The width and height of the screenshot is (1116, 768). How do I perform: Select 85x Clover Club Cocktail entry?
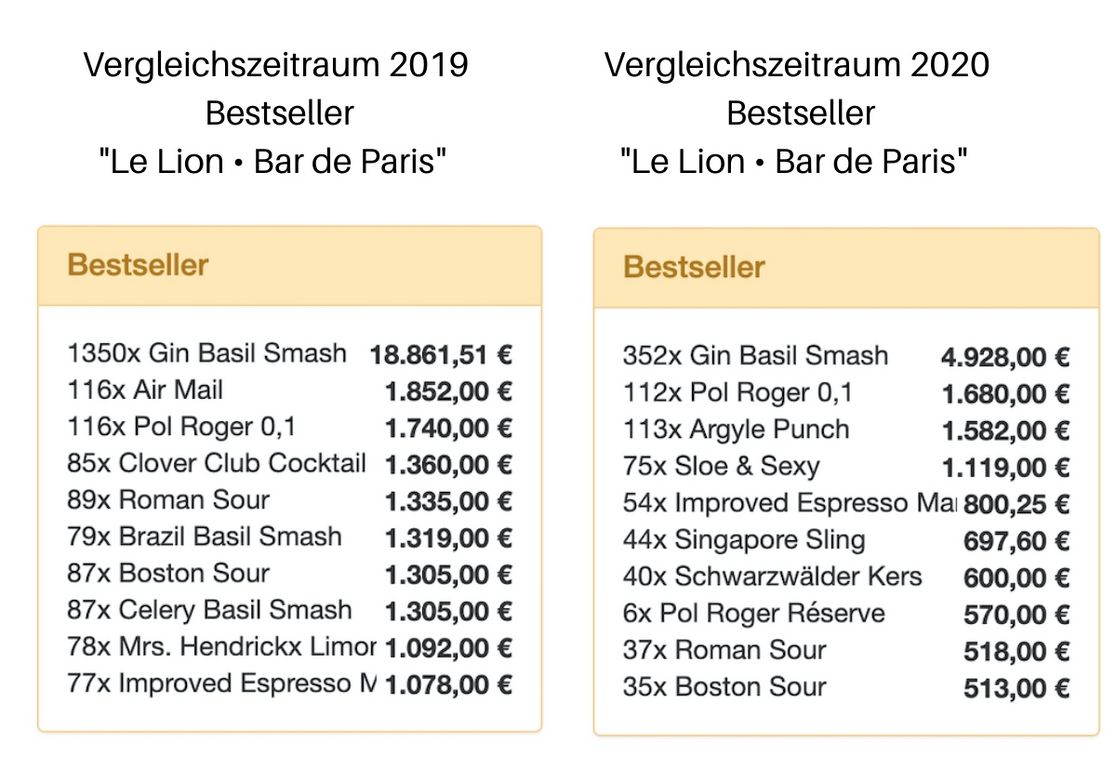tap(217, 464)
